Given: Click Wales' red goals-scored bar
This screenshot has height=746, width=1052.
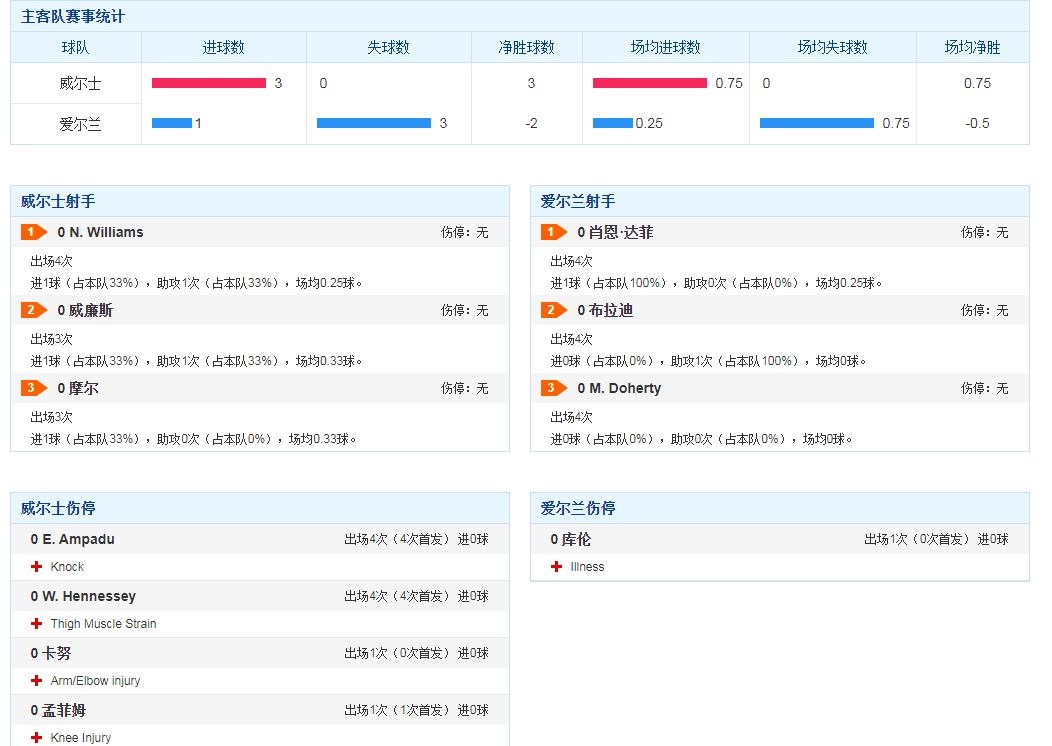Looking at the screenshot, I should 209,83.
